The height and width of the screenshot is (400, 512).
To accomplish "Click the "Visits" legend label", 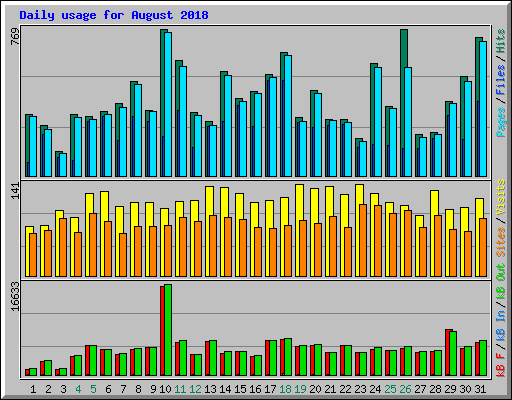I will [501, 197].
